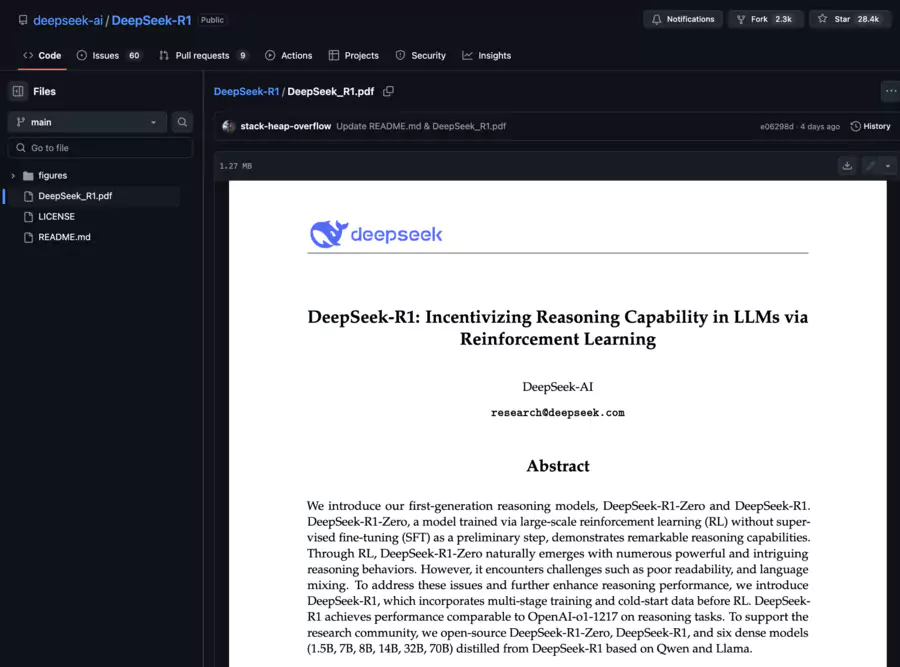Open the deepseek-ai owner link

[68, 20]
